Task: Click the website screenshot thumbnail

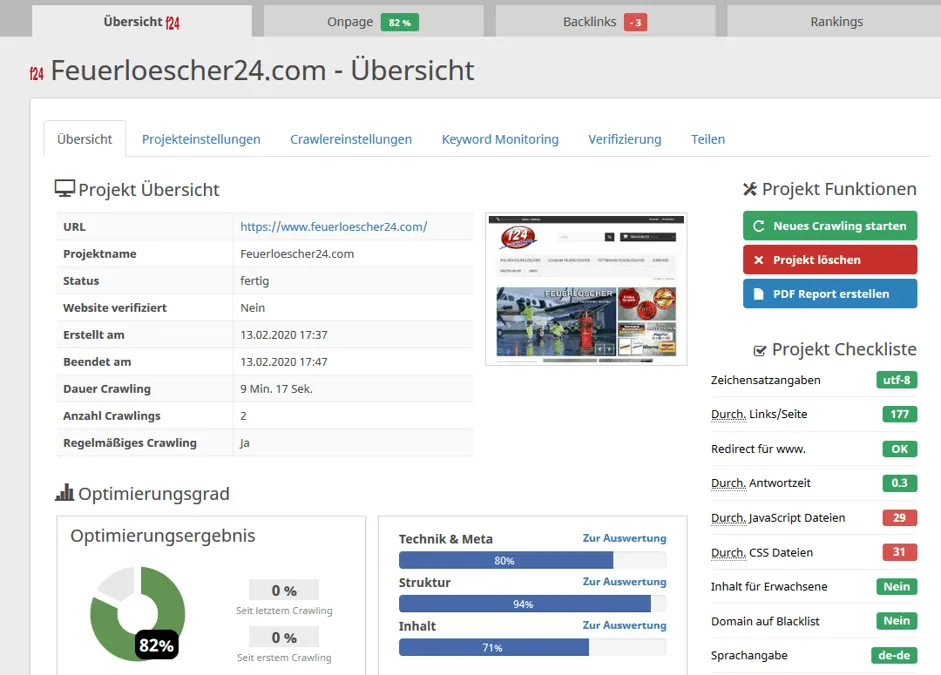Action: (586, 289)
